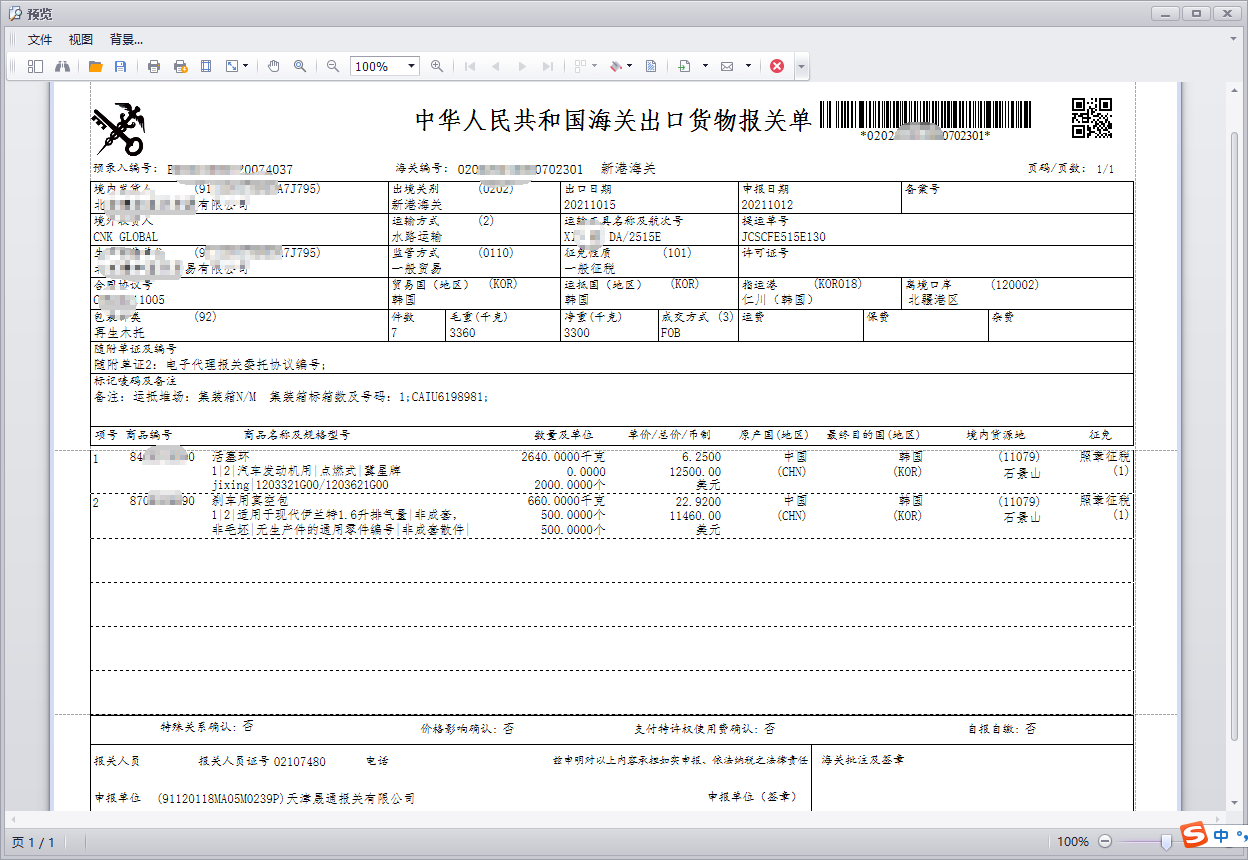Close preview with the red X icon

click(777, 66)
